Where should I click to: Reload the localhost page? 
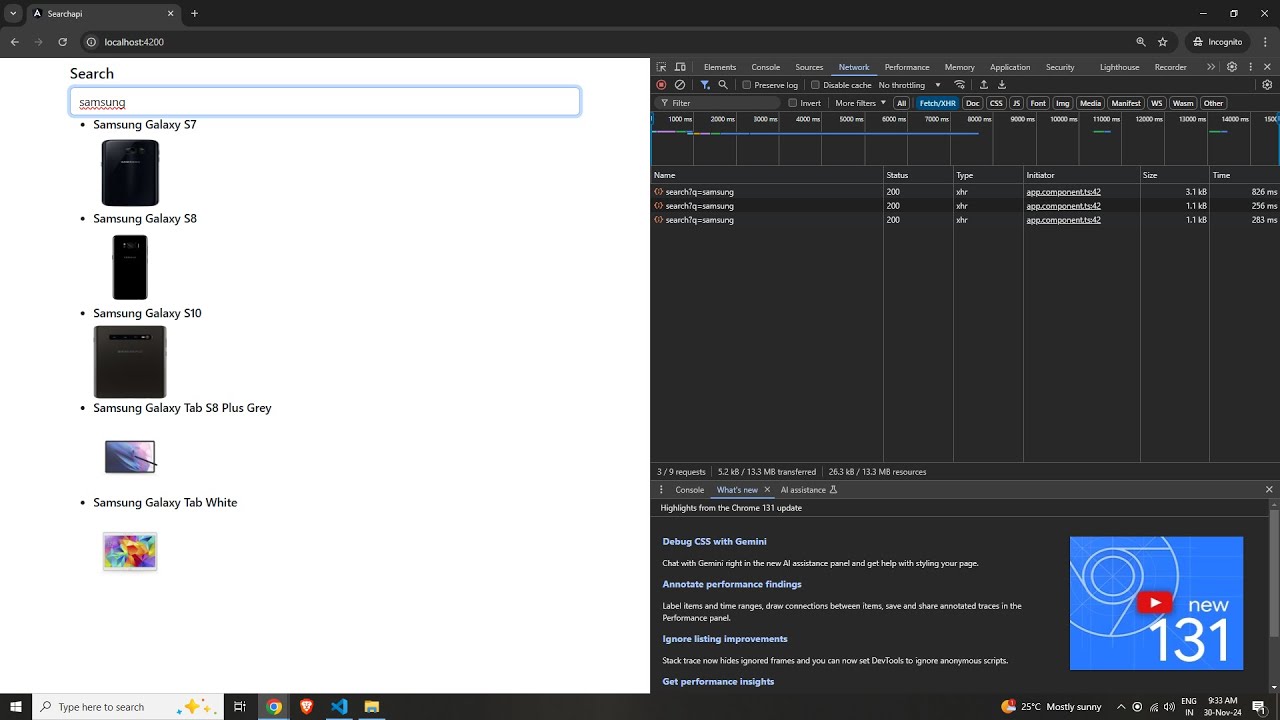click(x=63, y=42)
